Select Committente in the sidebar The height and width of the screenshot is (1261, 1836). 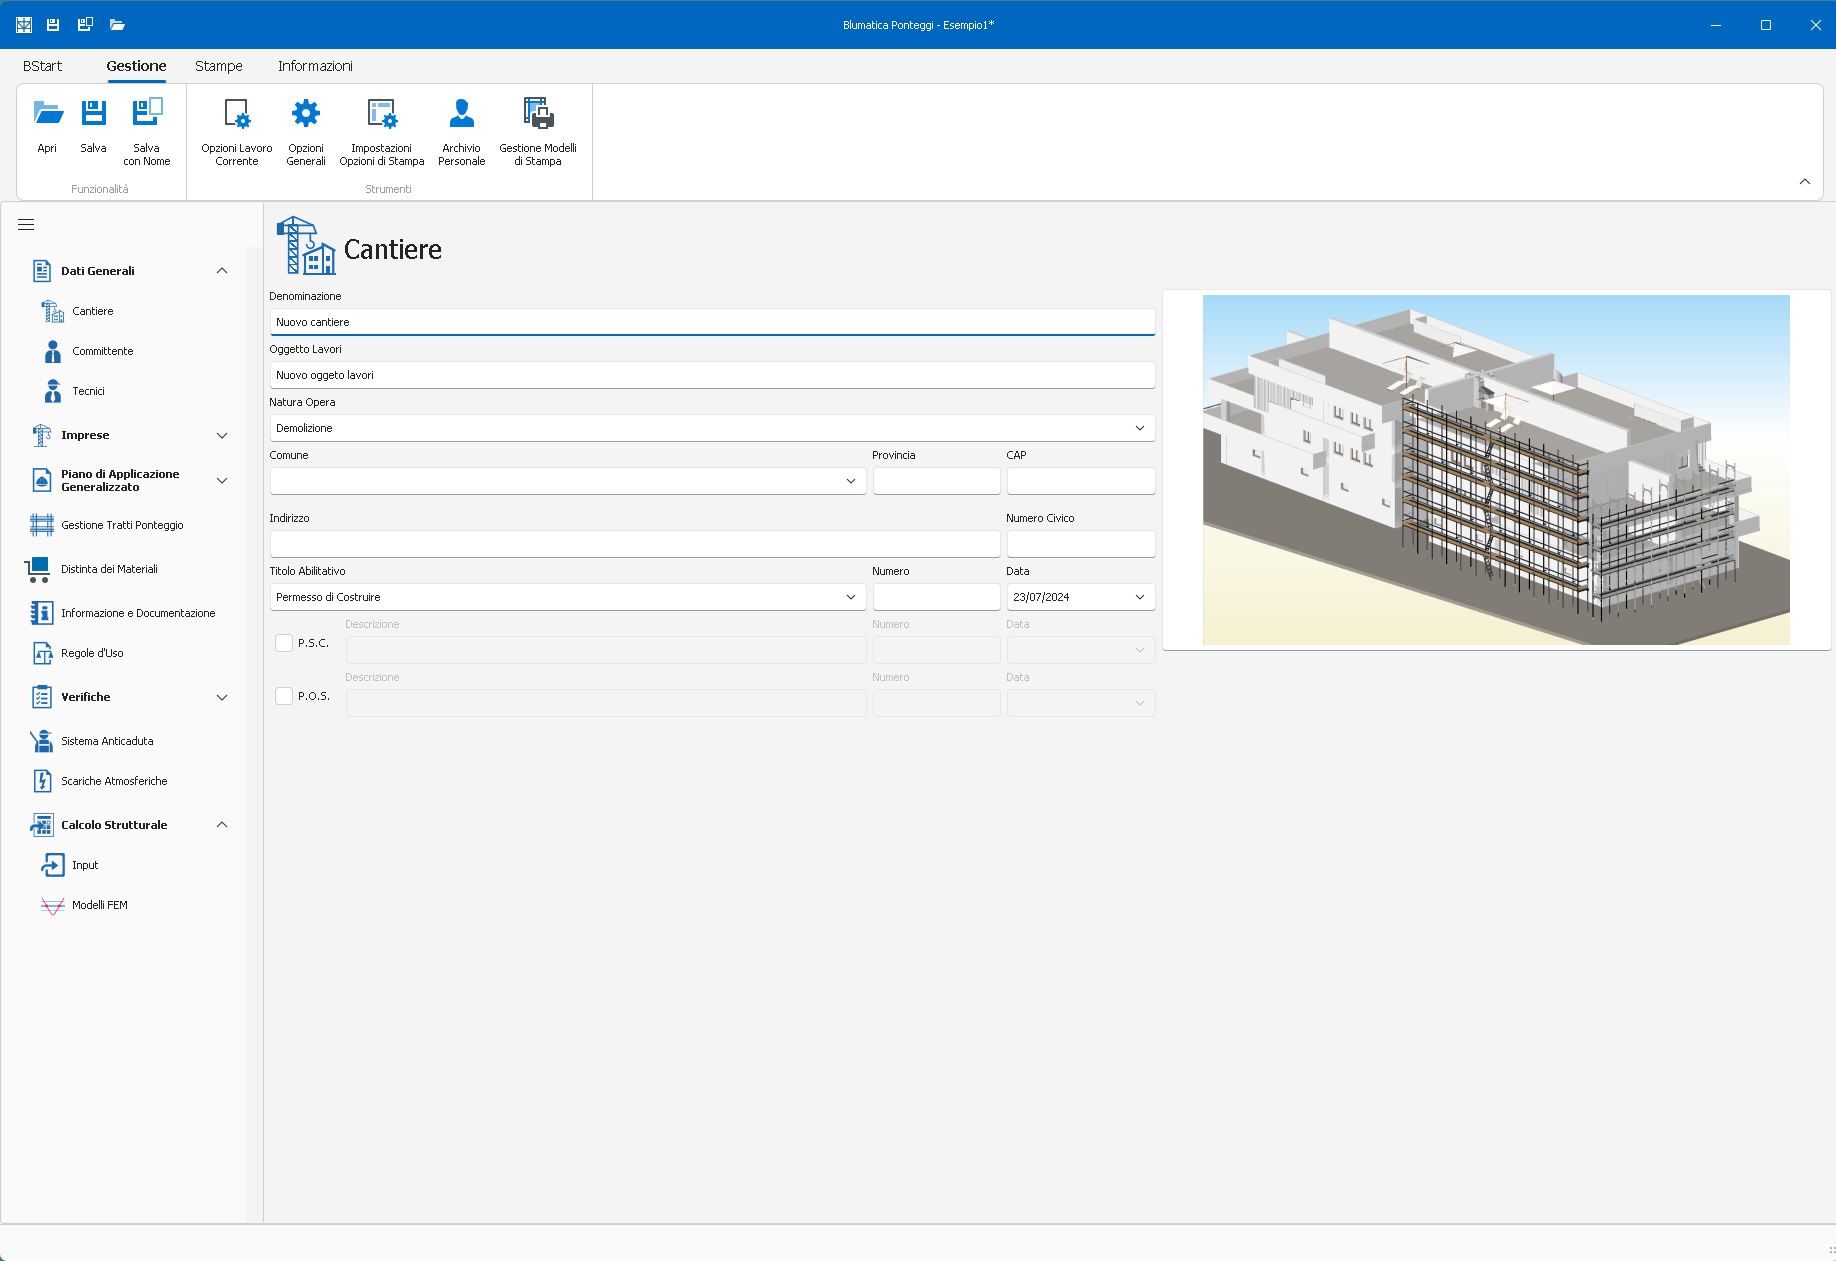tap(102, 351)
